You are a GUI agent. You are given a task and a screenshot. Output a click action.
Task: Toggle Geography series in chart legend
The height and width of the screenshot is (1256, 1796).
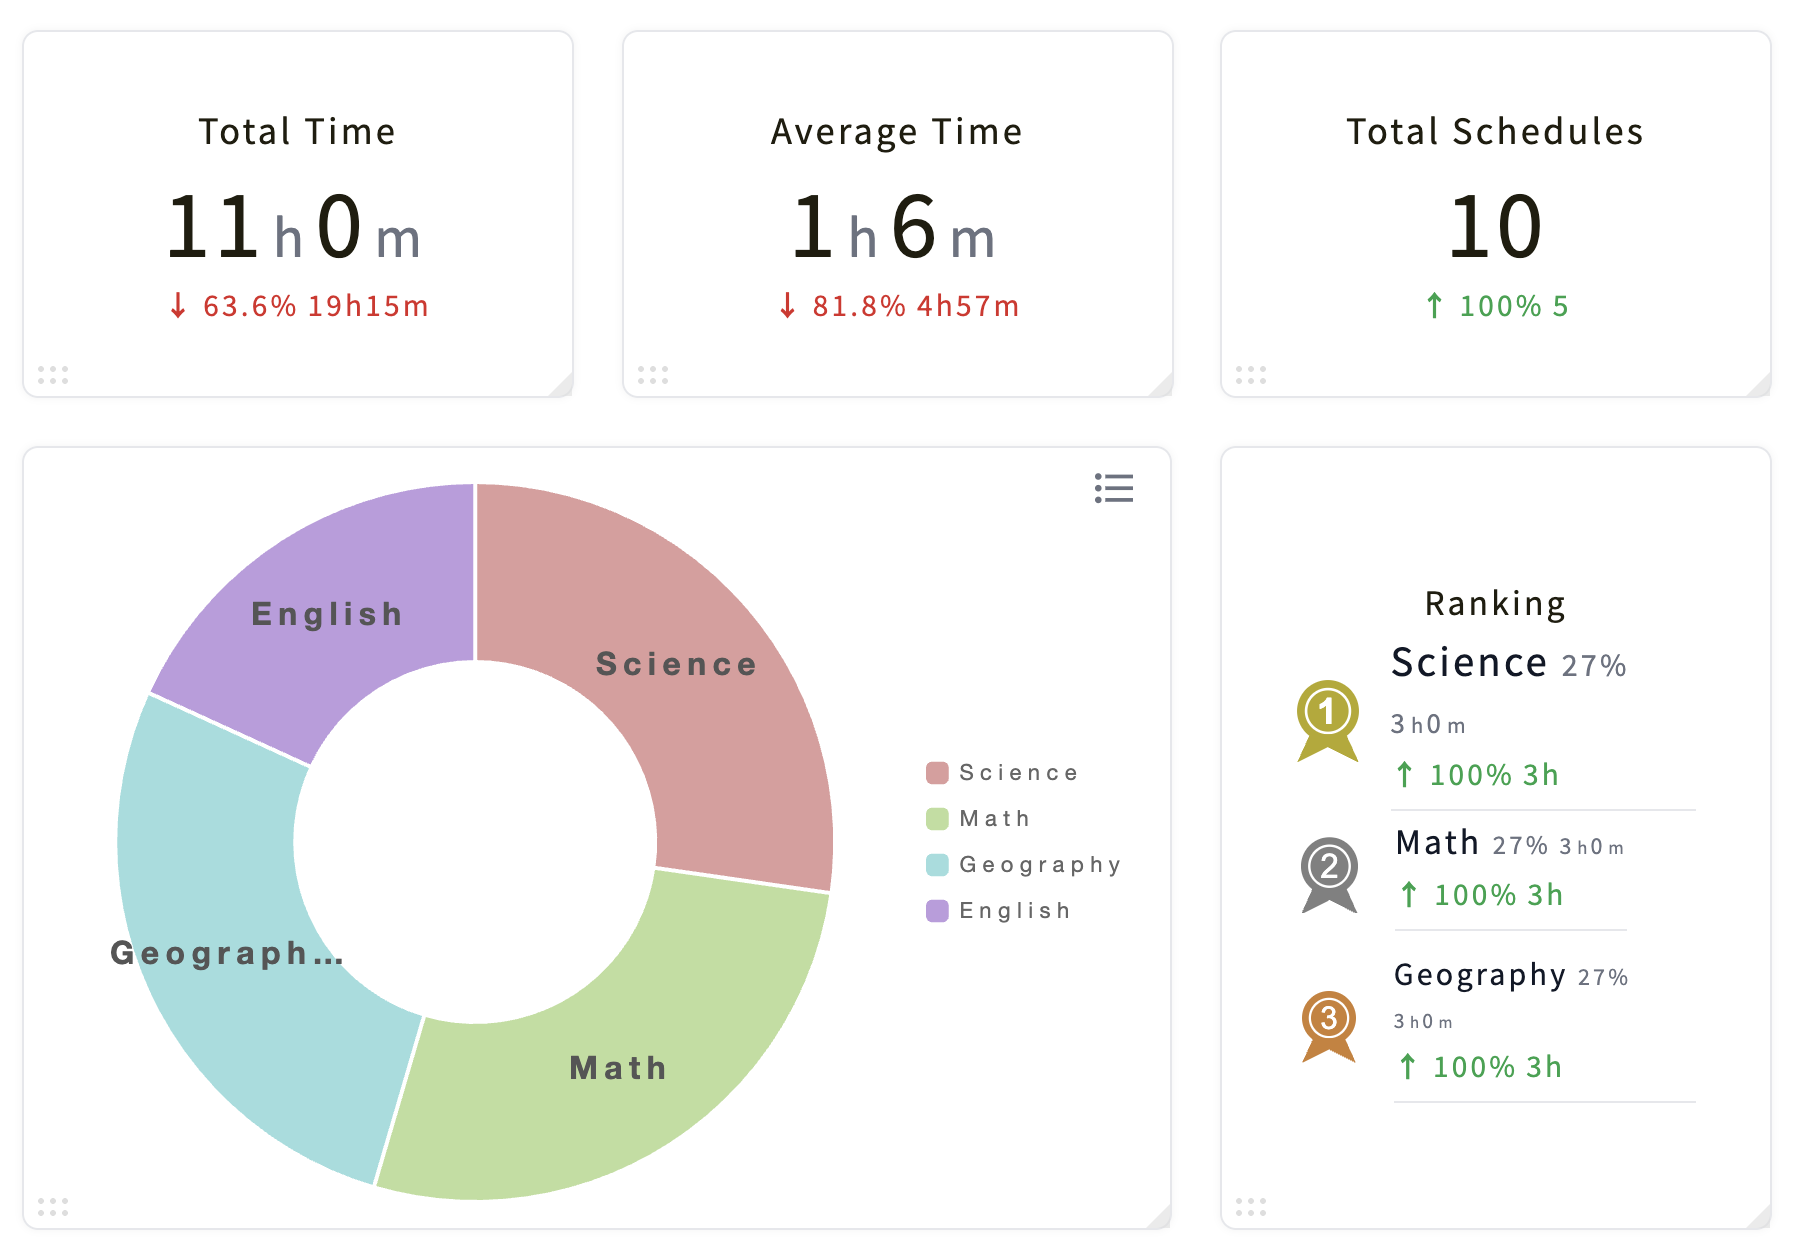pyautogui.click(x=1024, y=865)
